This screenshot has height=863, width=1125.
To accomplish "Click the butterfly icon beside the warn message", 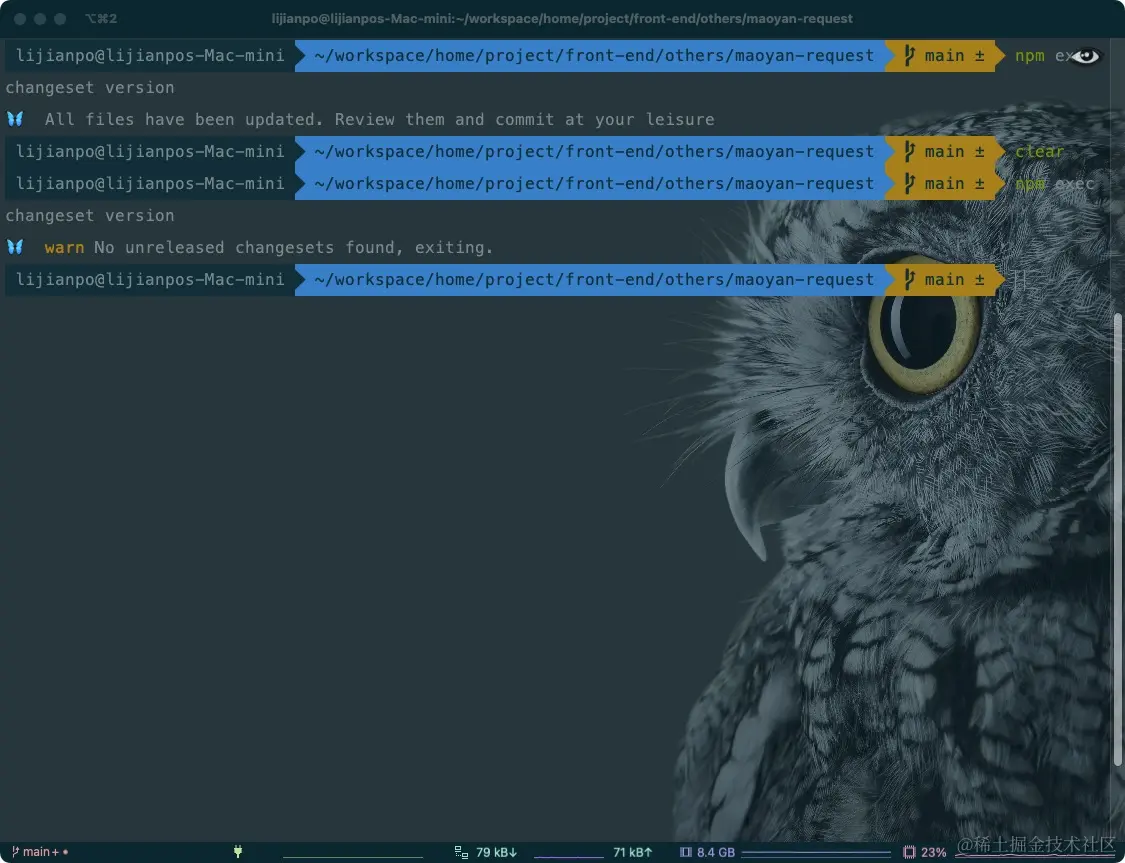I will (x=15, y=247).
